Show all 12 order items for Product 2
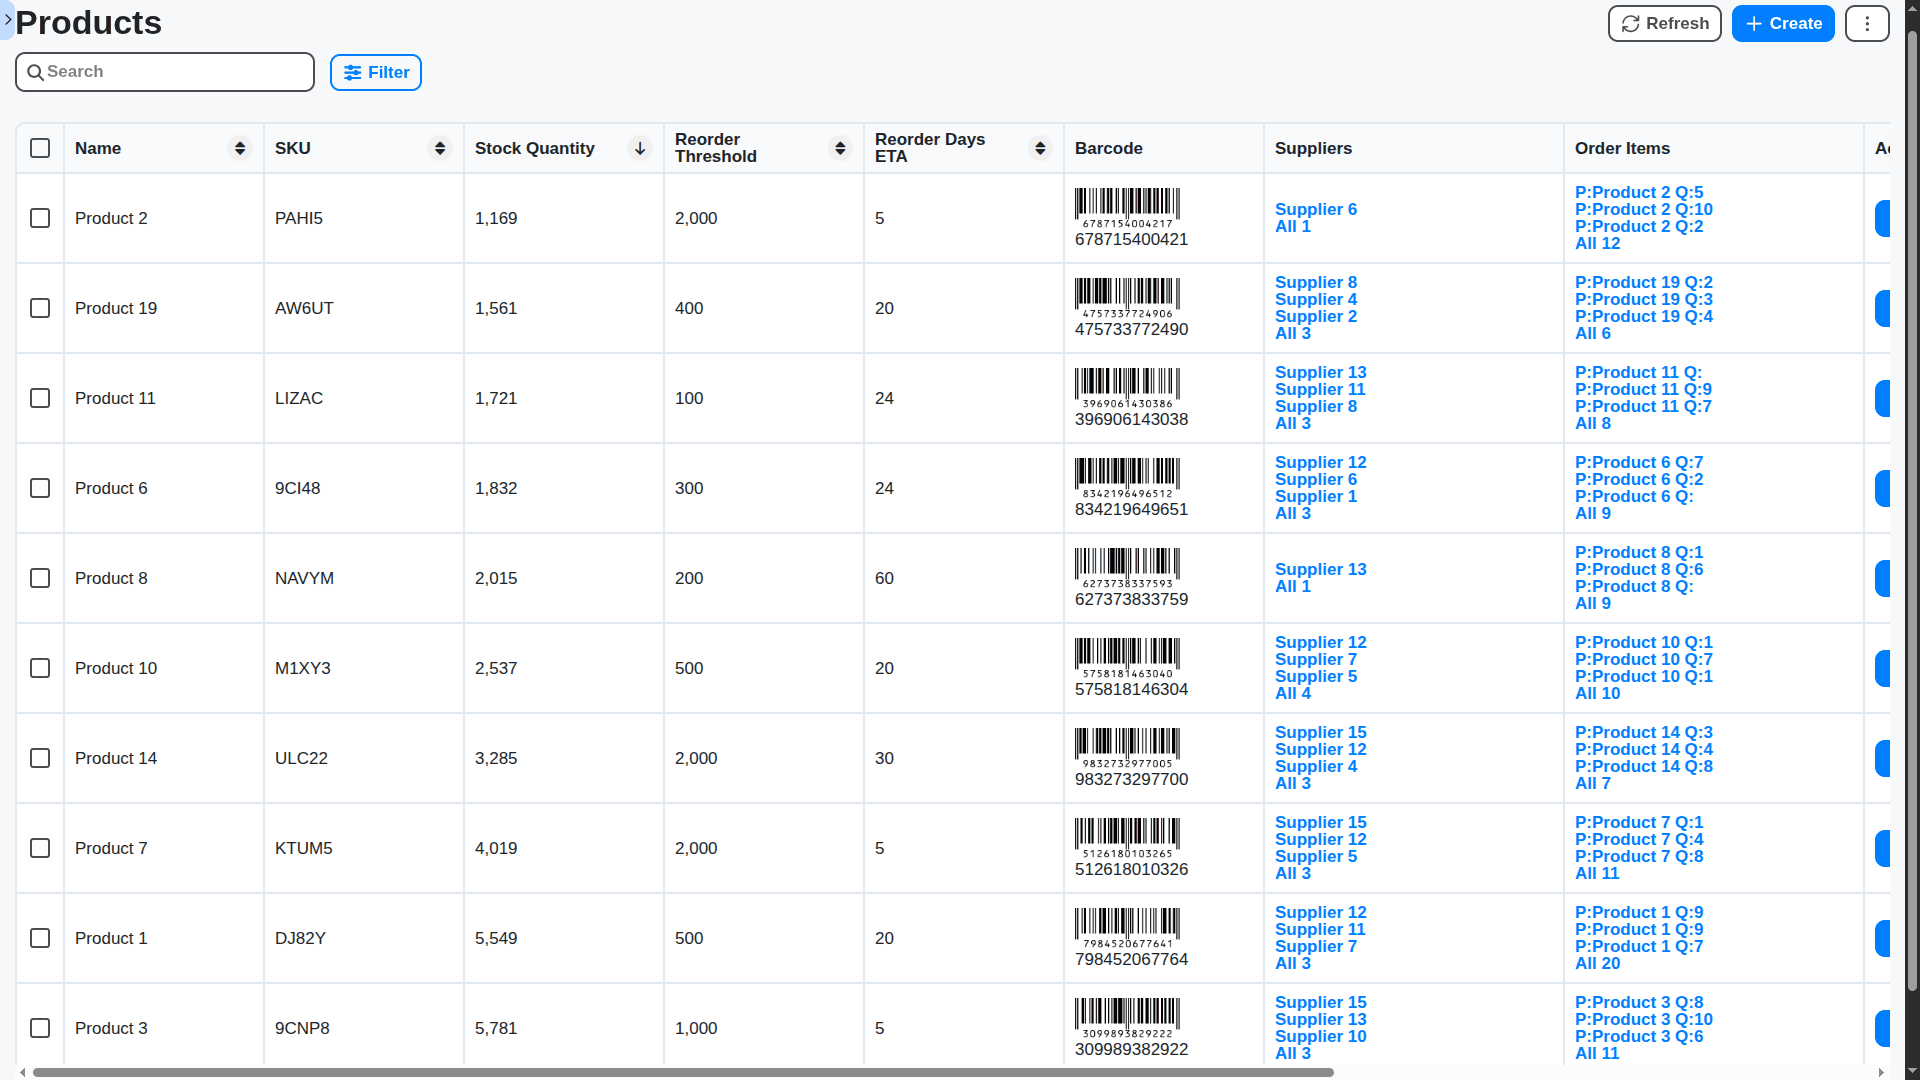Viewport: 1920px width, 1080px height. click(x=1597, y=243)
